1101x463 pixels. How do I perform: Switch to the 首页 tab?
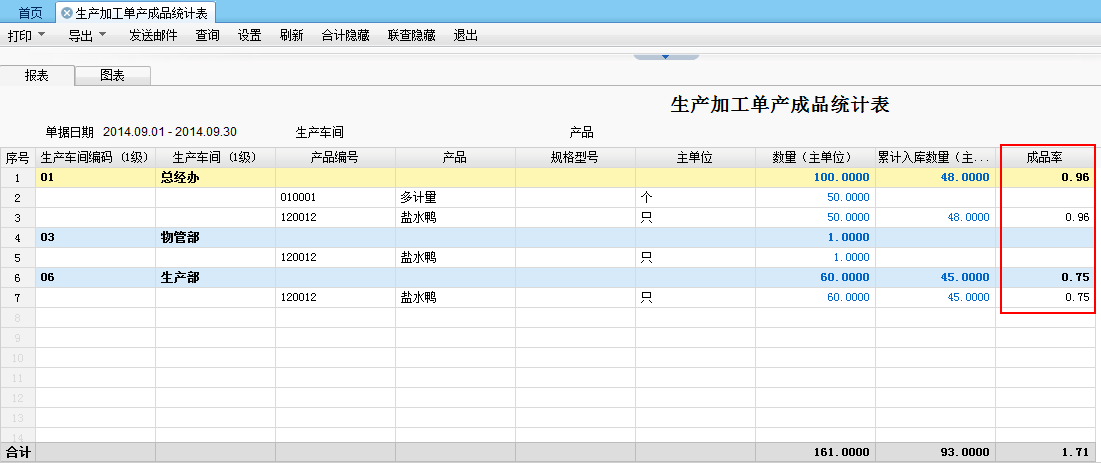30,13
